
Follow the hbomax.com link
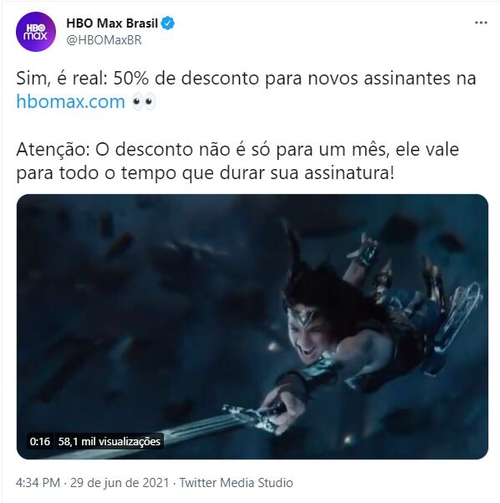pyautogui.click(x=71, y=101)
